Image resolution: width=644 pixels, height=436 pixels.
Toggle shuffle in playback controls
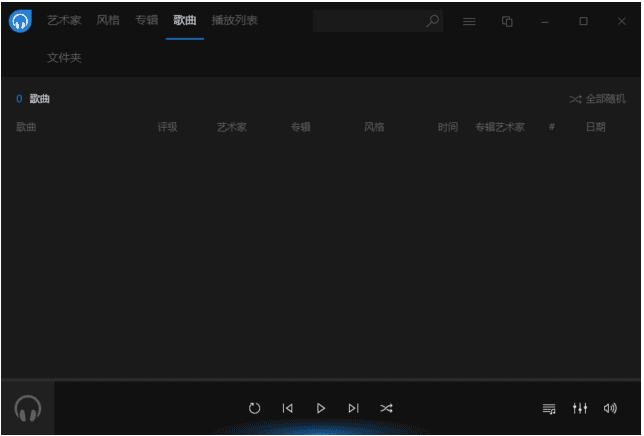point(386,408)
